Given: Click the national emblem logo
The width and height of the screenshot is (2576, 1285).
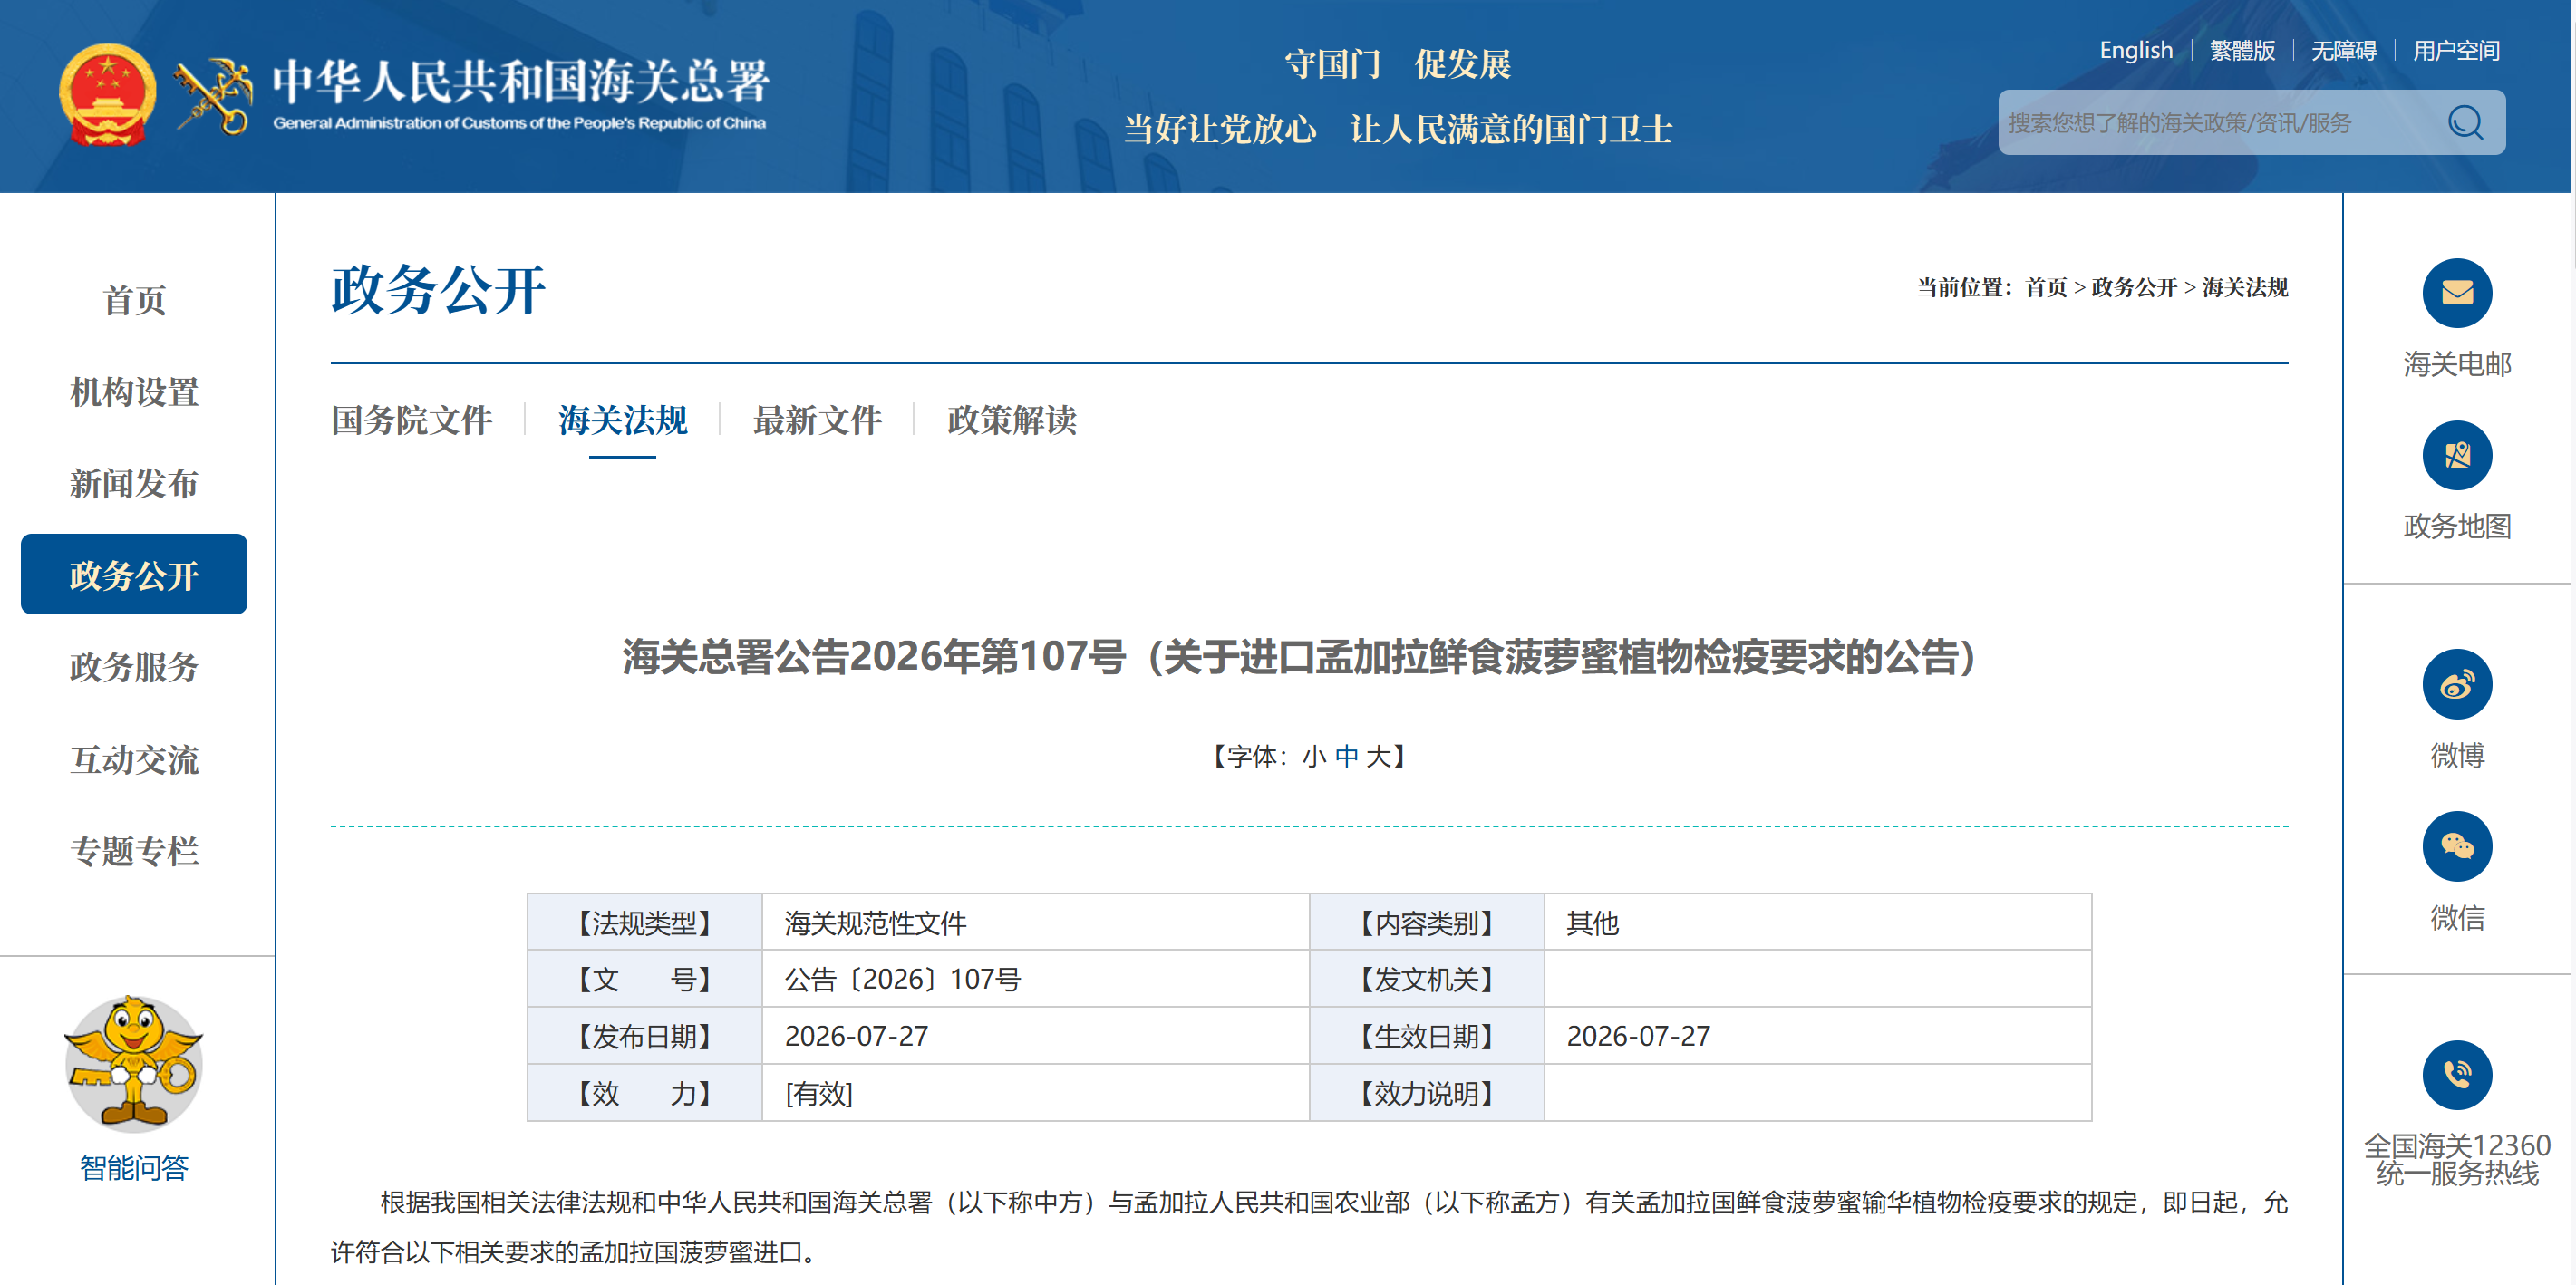Looking at the screenshot, I should pos(107,95).
